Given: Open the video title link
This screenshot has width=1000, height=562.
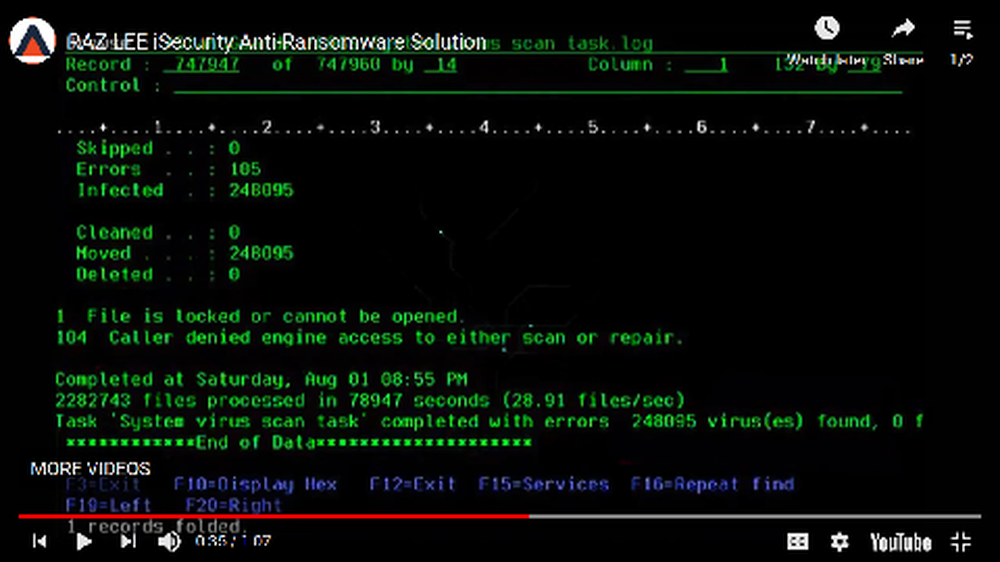Looking at the screenshot, I should tap(276, 42).
